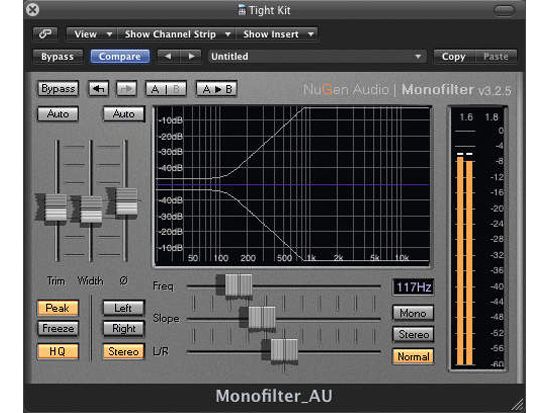Click the 1.8 peak readout

pyautogui.click(x=491, y=117)
